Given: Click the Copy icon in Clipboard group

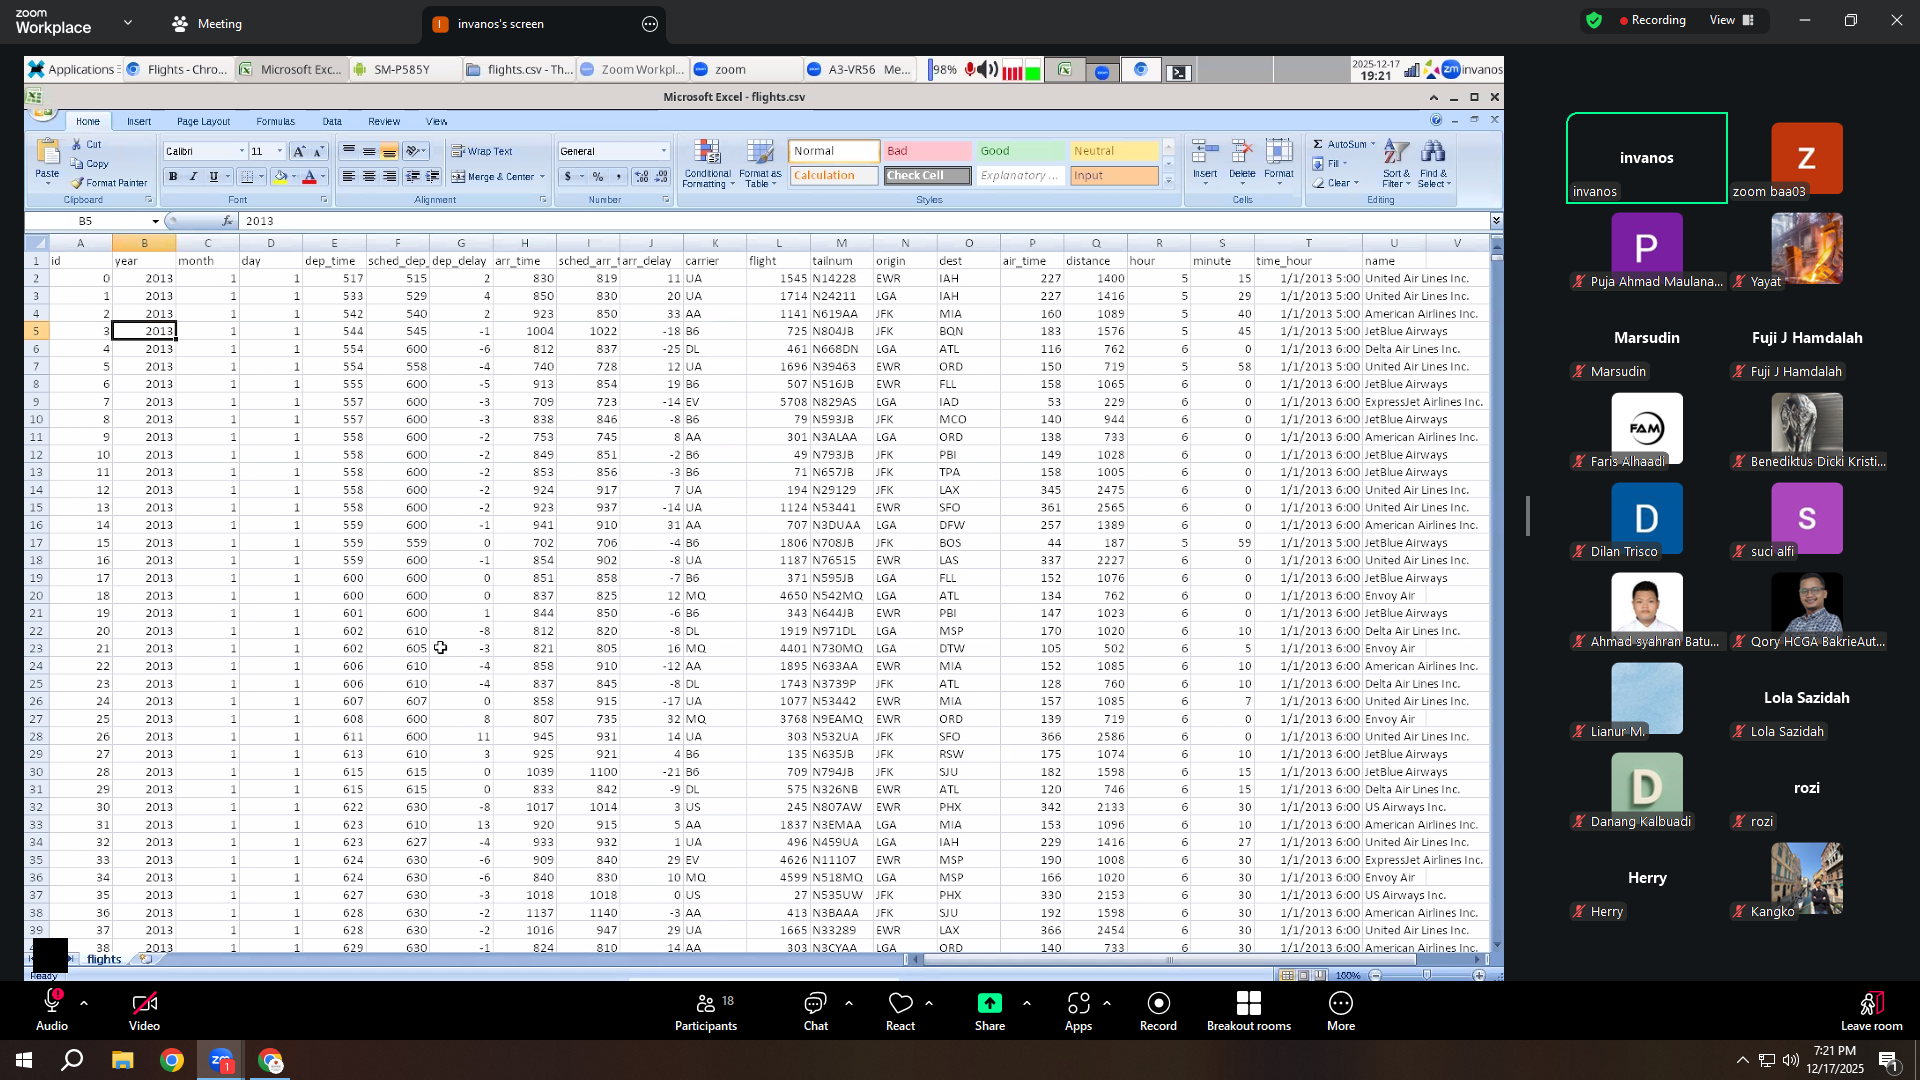Looking at the screenshot, I should click(77, 164).
